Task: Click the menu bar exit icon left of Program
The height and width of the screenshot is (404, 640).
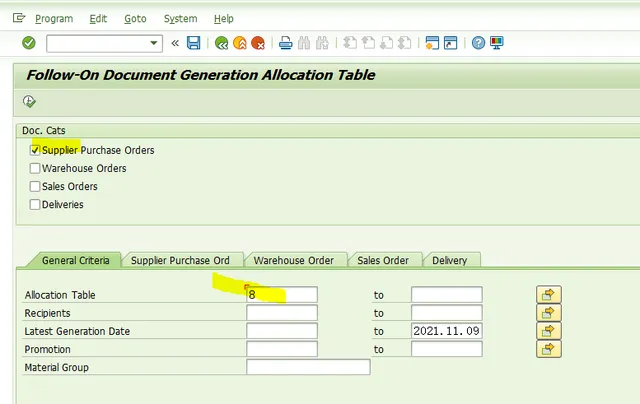Action: [x=19, y=18]
